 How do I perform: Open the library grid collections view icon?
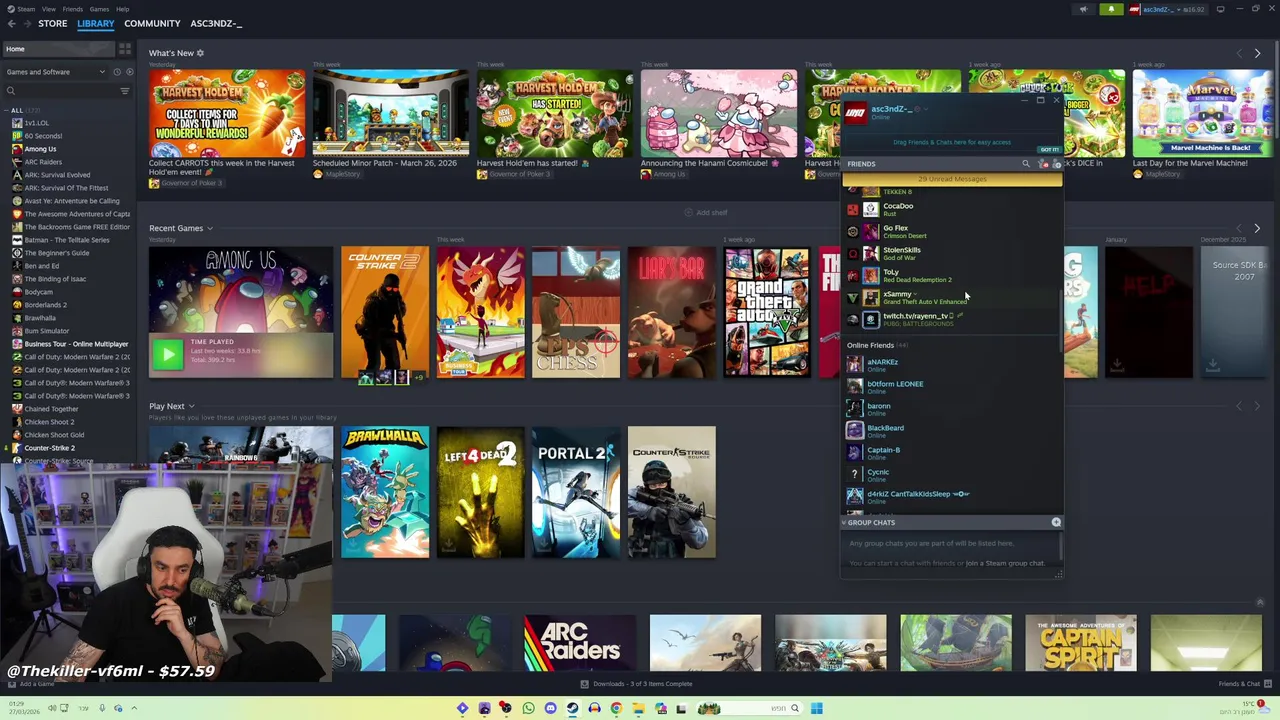point(125,48)
